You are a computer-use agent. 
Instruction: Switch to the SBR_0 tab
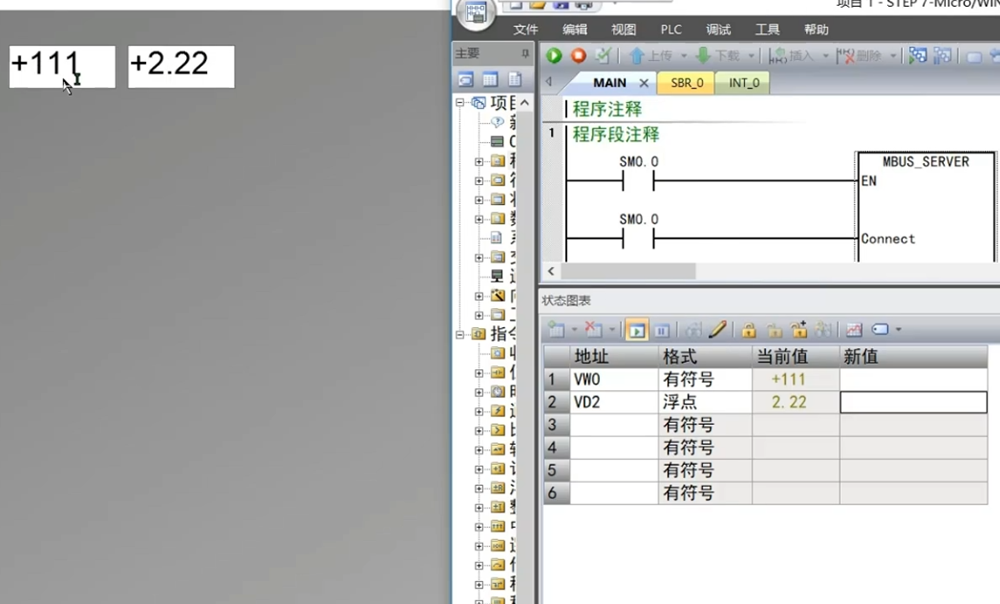click(x=685, y=83)
